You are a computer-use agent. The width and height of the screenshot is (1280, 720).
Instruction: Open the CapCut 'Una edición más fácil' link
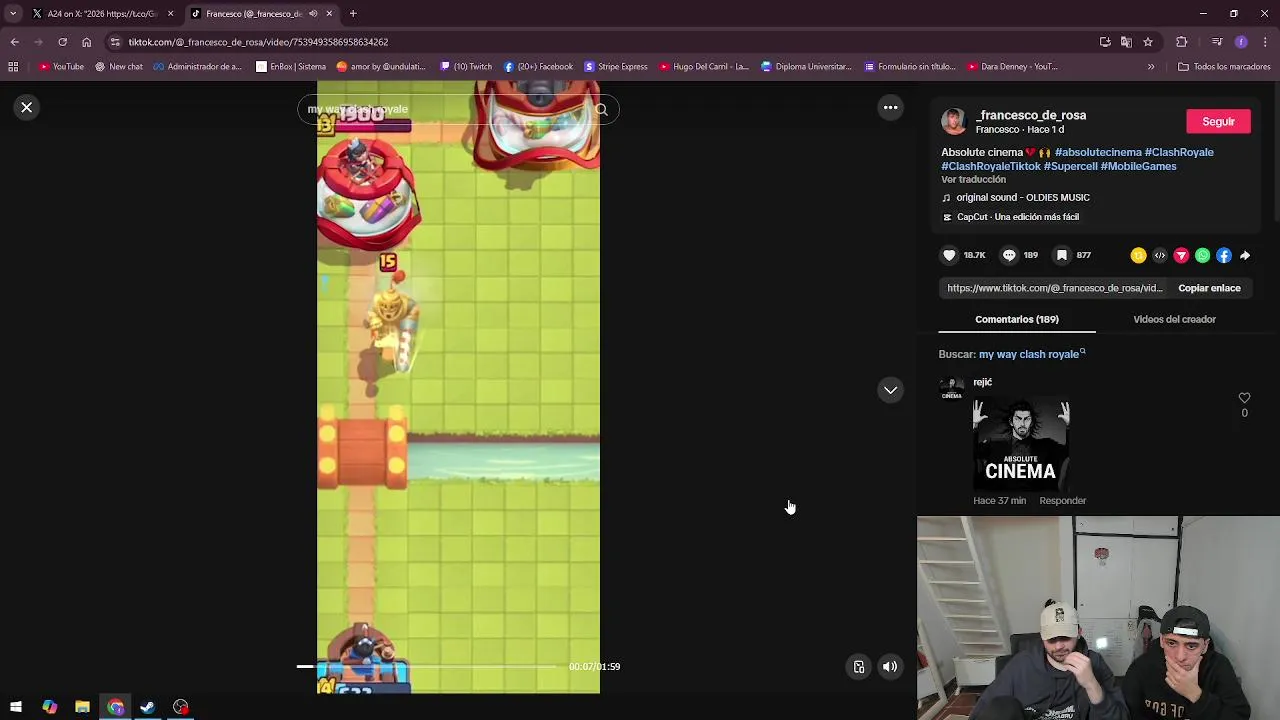click(x=1010, y=217)
